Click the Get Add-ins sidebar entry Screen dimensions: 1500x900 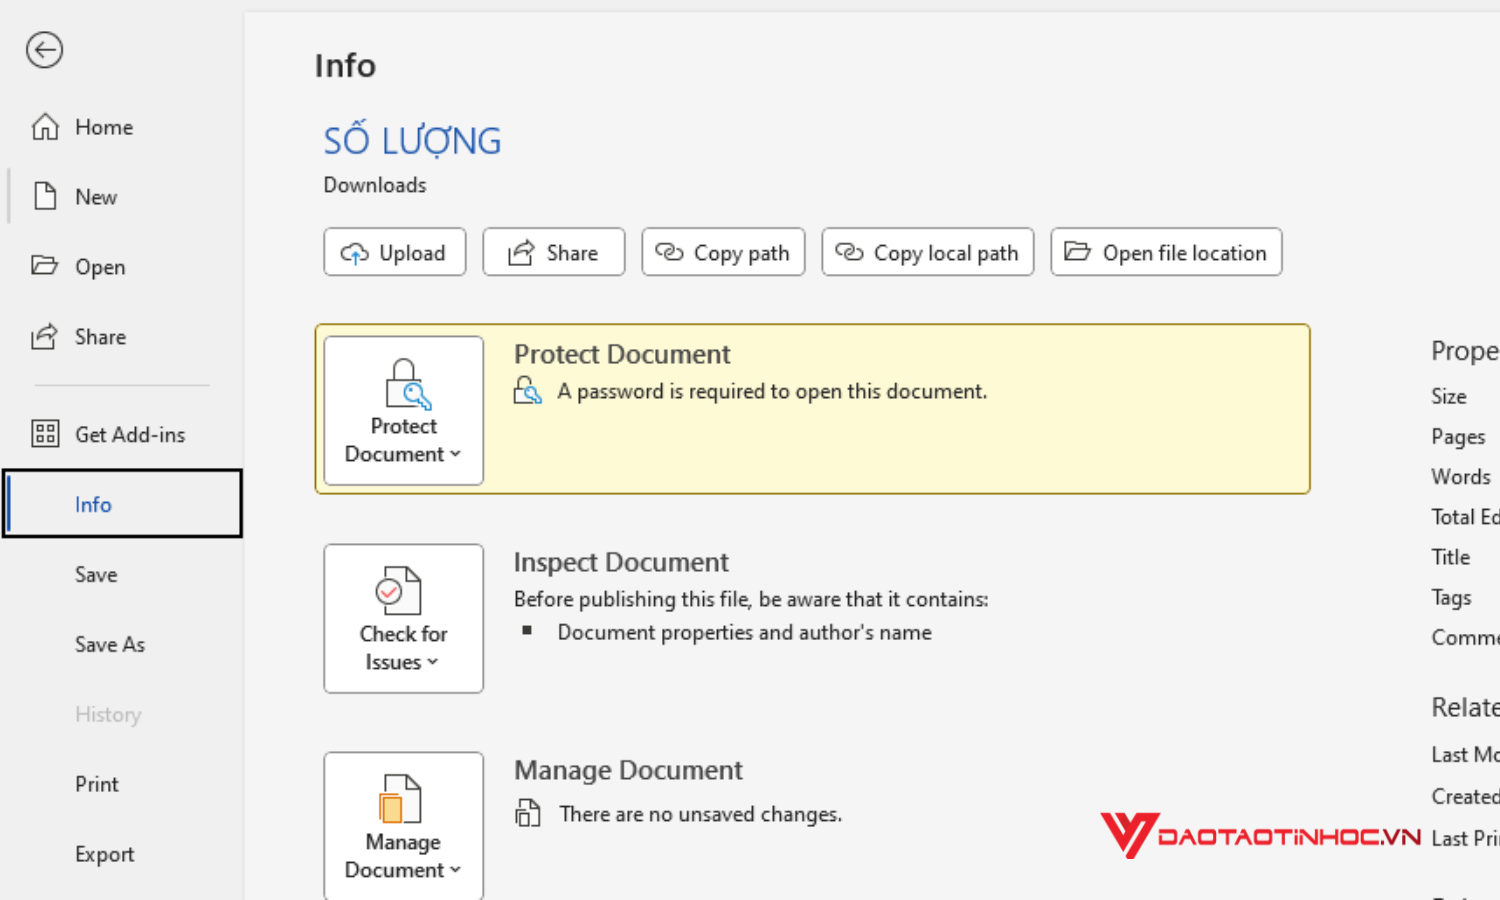tap(130, 434)
